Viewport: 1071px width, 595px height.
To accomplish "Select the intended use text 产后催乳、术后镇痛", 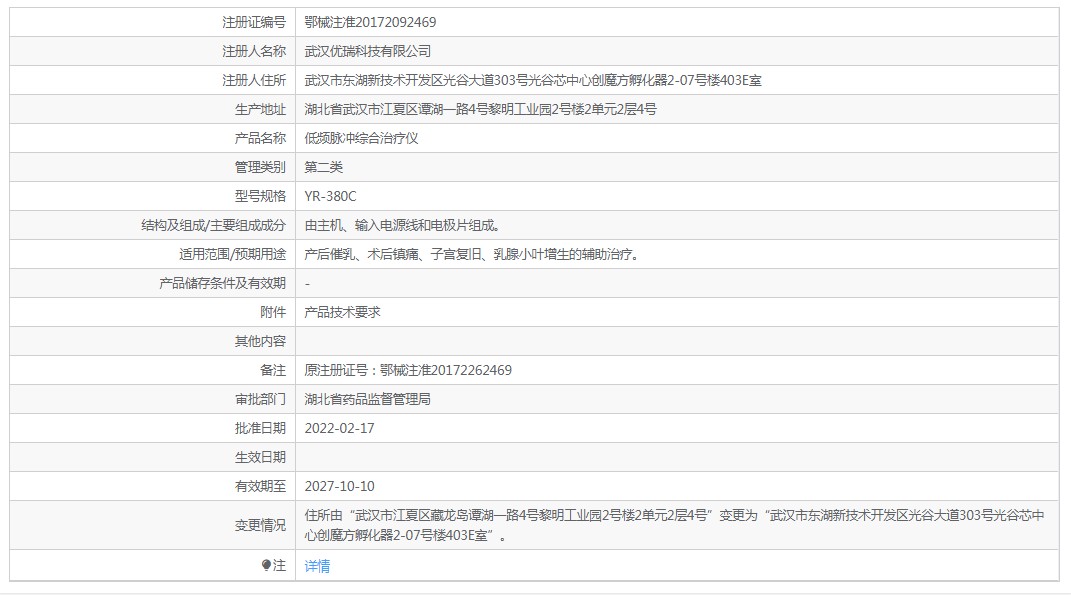I will point(472,254).
